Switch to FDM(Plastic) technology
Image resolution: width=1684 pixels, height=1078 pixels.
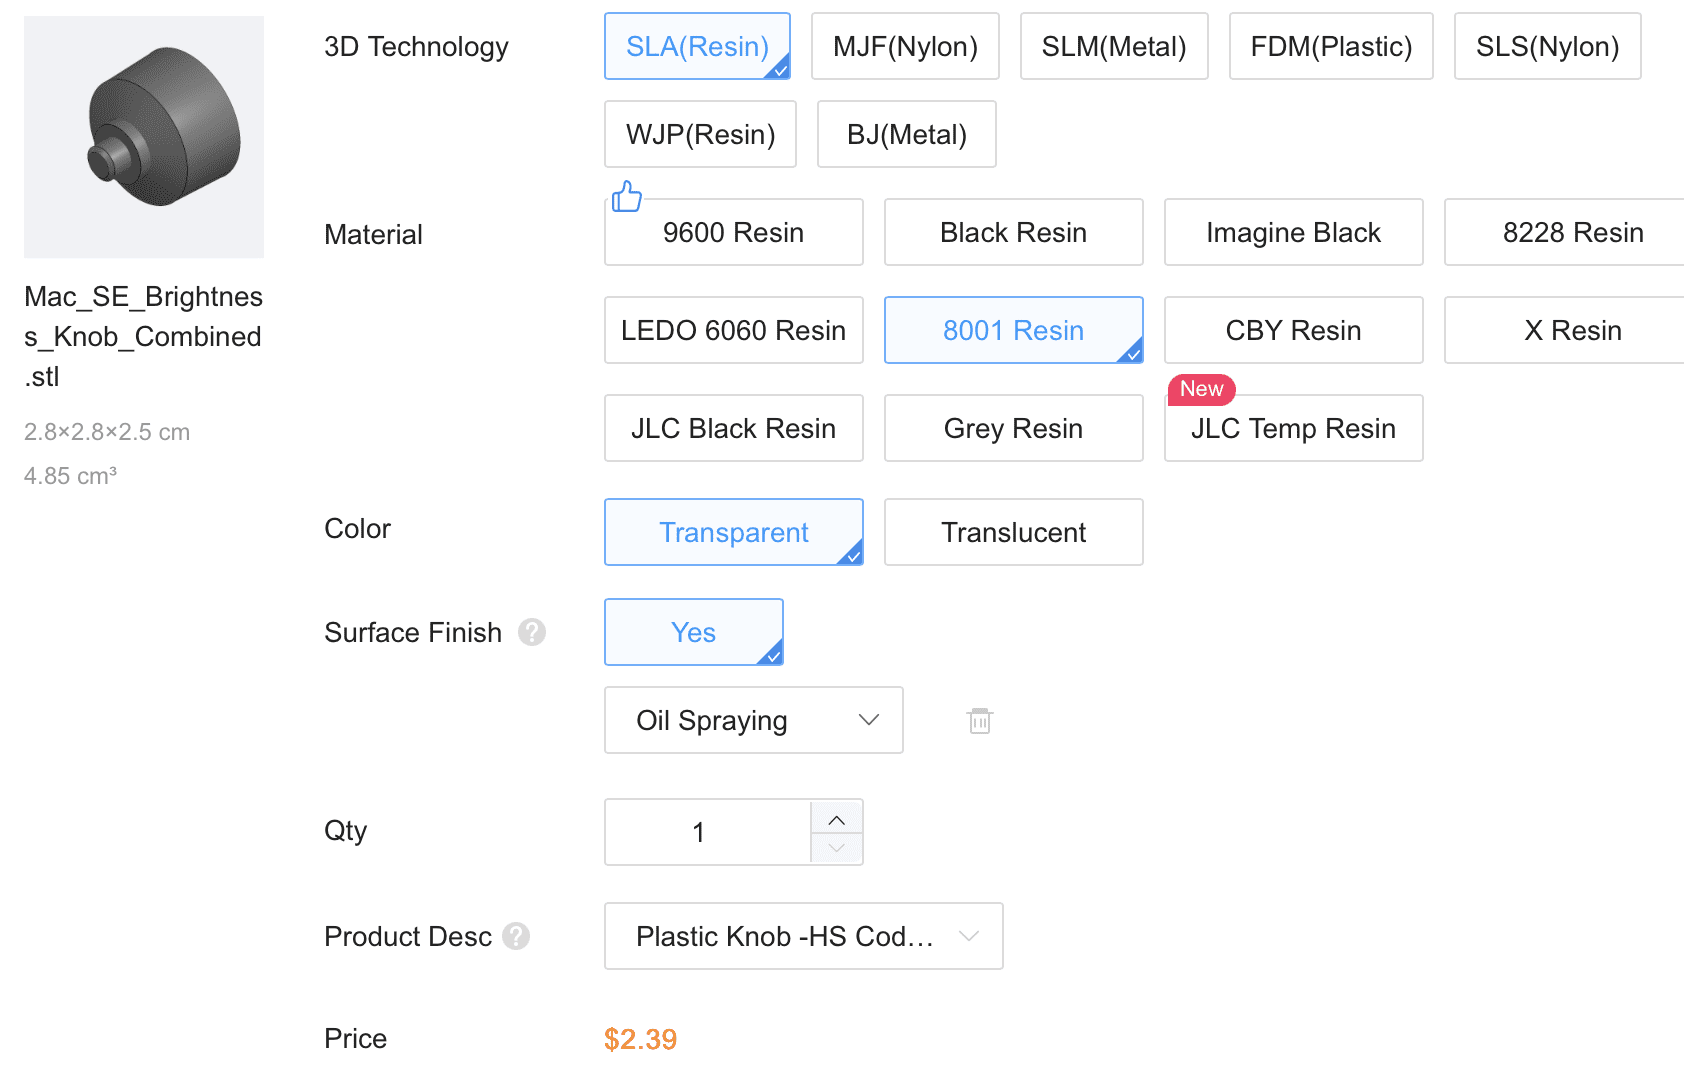[x=1330, y=46]
